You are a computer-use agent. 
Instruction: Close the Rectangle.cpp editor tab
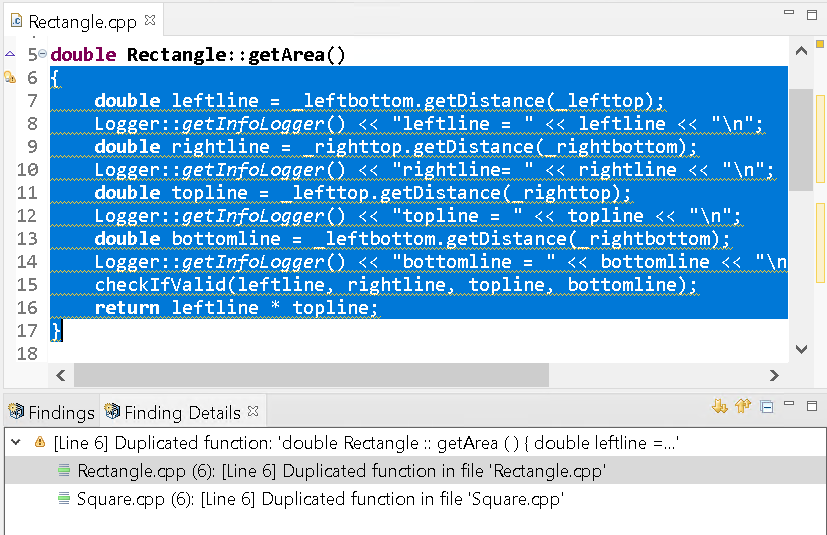tap(150, 20)
